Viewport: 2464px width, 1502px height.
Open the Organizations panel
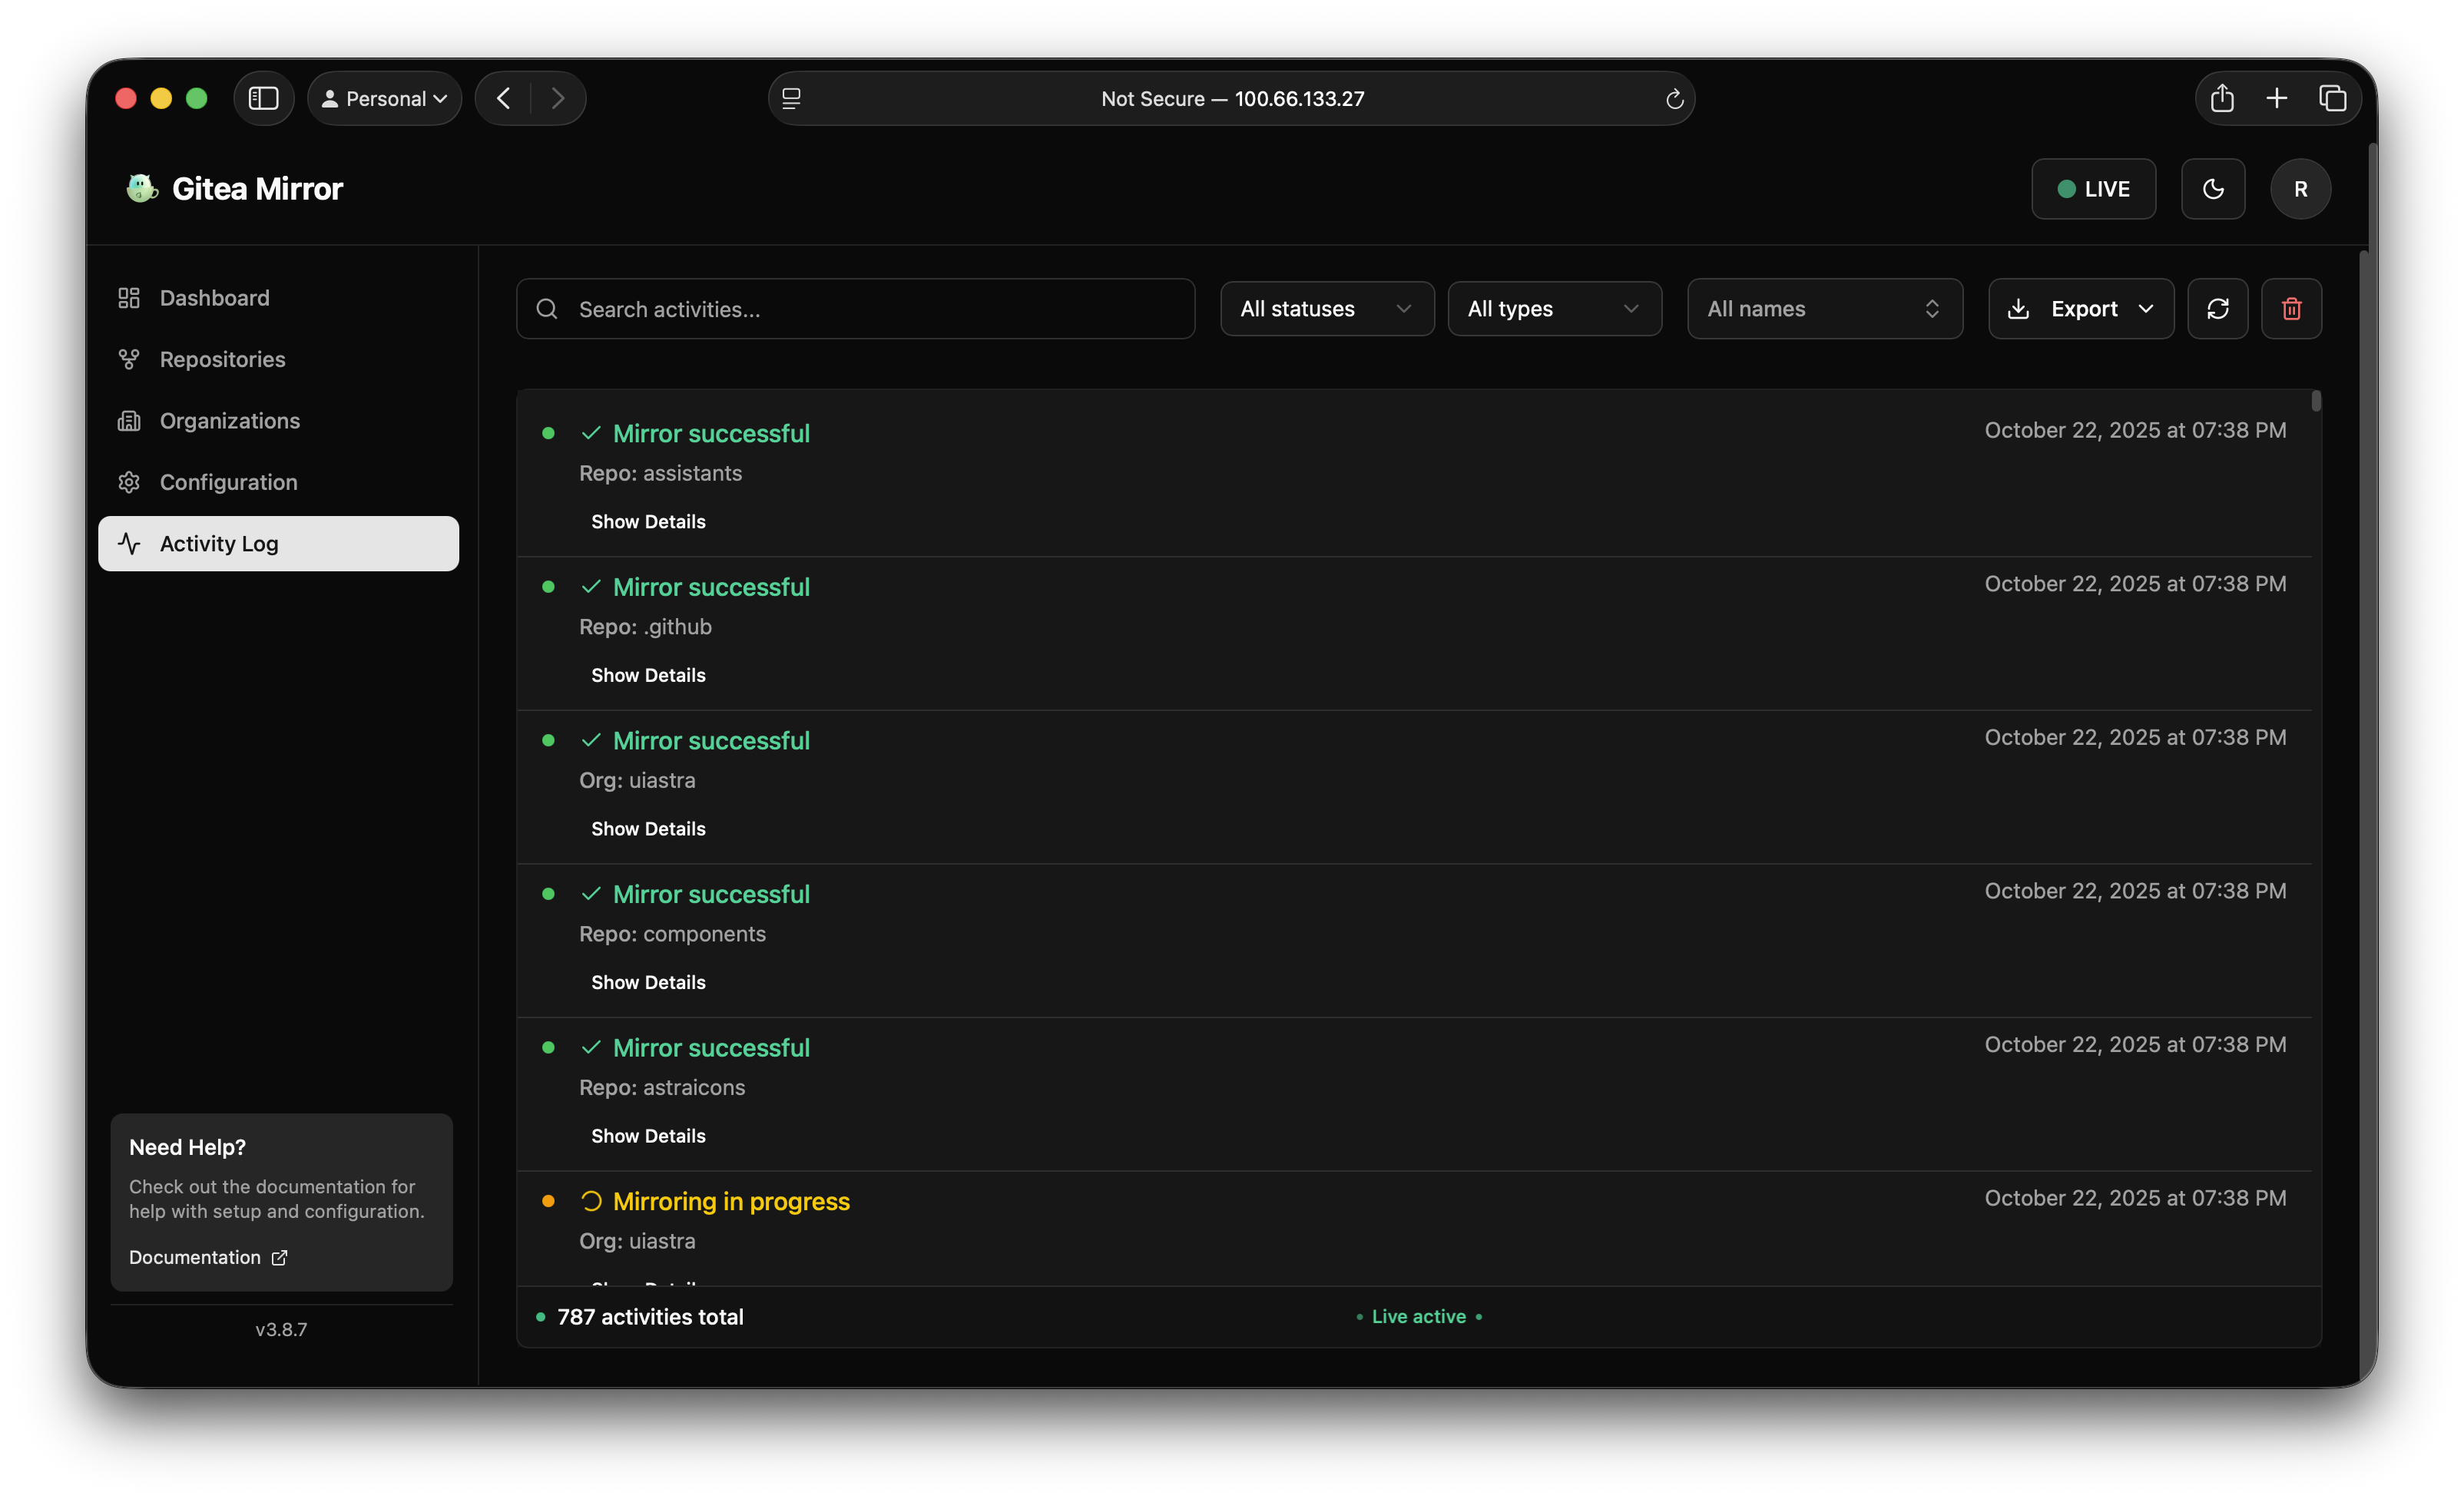pyautogui.click(x=229, y=421)
